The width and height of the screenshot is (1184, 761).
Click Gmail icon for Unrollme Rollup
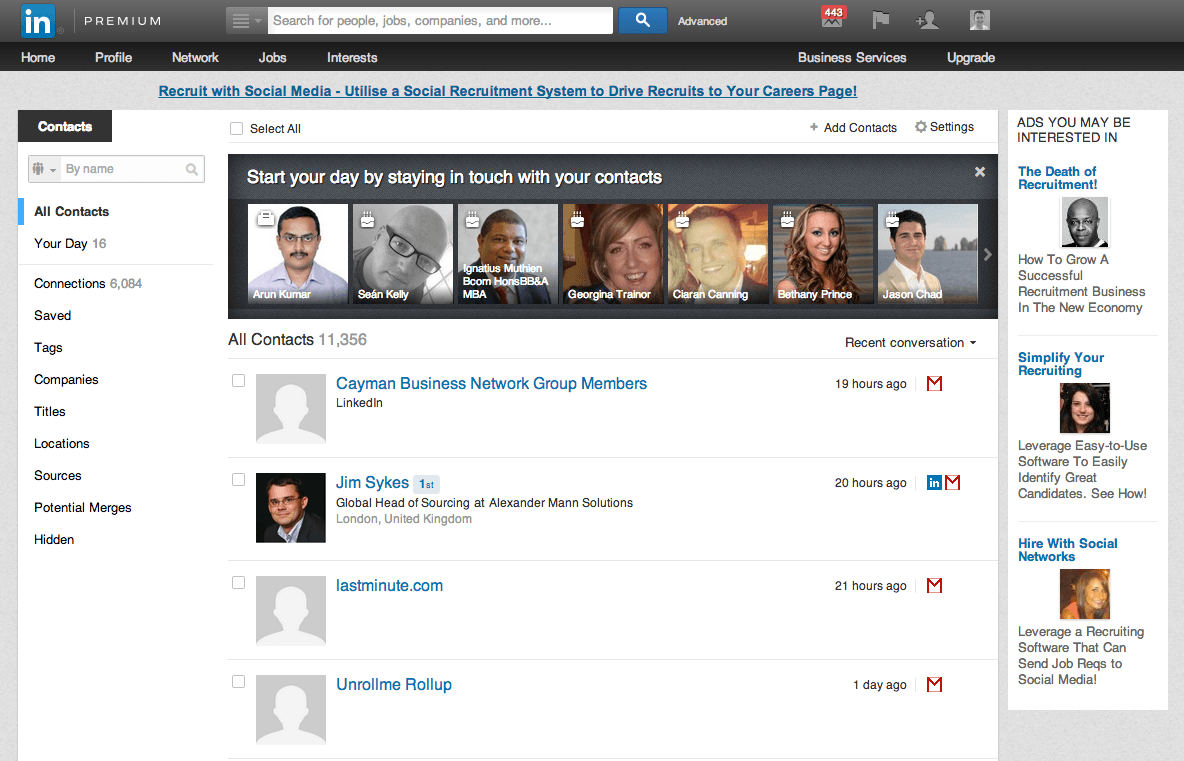tap(934, 684)
